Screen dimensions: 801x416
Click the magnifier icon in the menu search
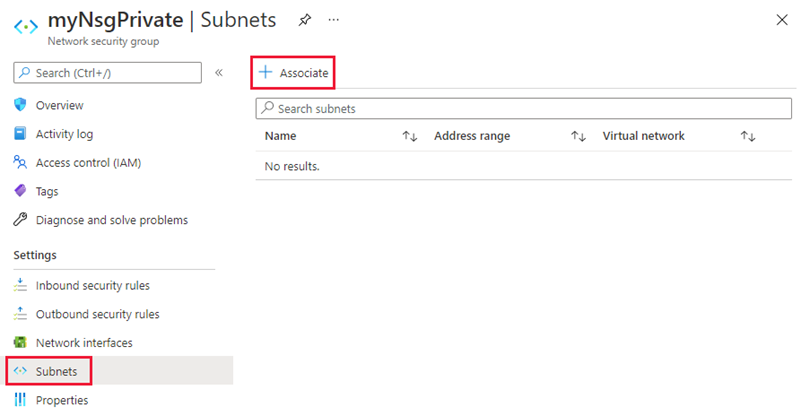[x=24, y=73]
